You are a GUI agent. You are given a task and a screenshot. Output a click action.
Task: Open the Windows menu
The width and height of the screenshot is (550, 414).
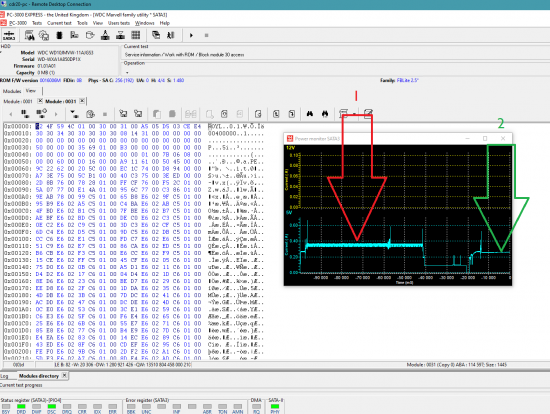click(x=145, y=23)
